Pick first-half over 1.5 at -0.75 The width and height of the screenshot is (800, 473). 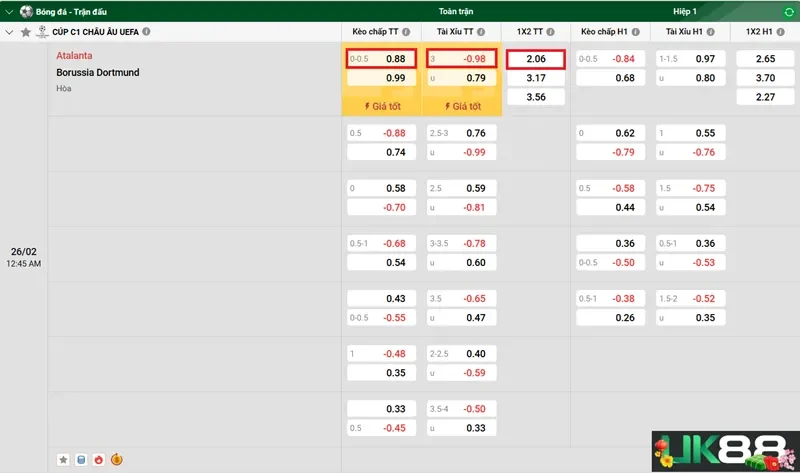[690, 188]
